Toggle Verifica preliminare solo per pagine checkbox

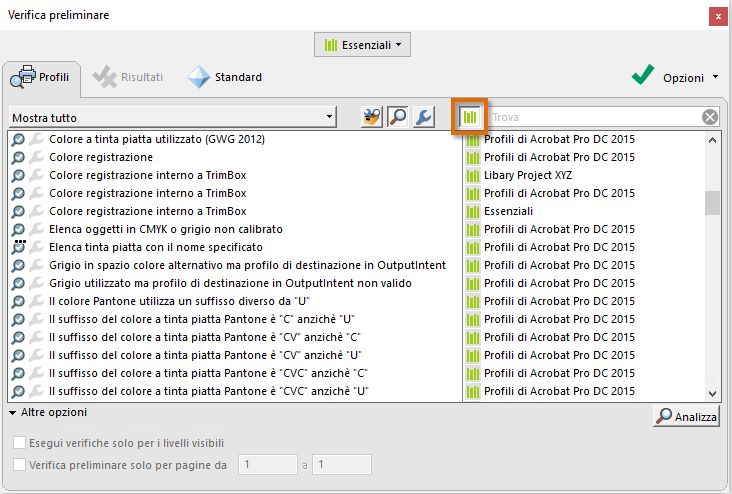click(x=20, y=464)
